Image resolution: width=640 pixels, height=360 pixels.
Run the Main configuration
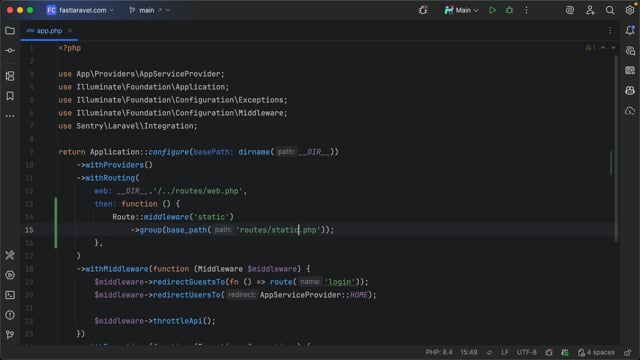tap(492, 10)
